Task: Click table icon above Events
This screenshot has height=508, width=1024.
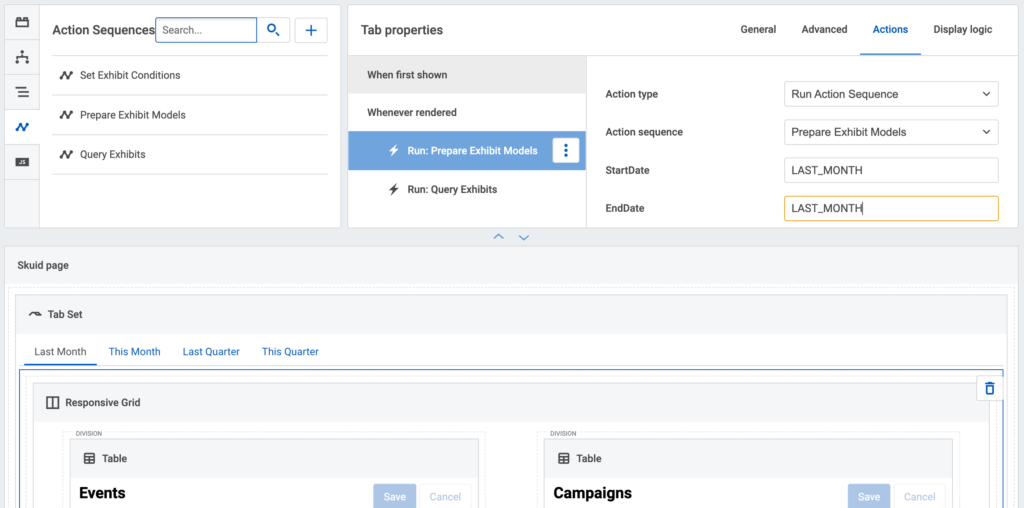Action: [89, 458]
